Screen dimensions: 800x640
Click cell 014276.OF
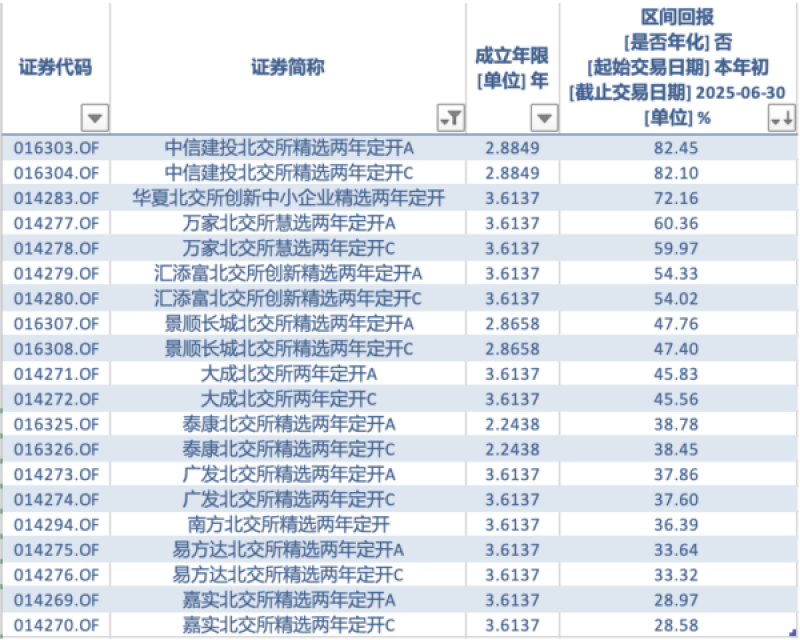coord(56,575)
